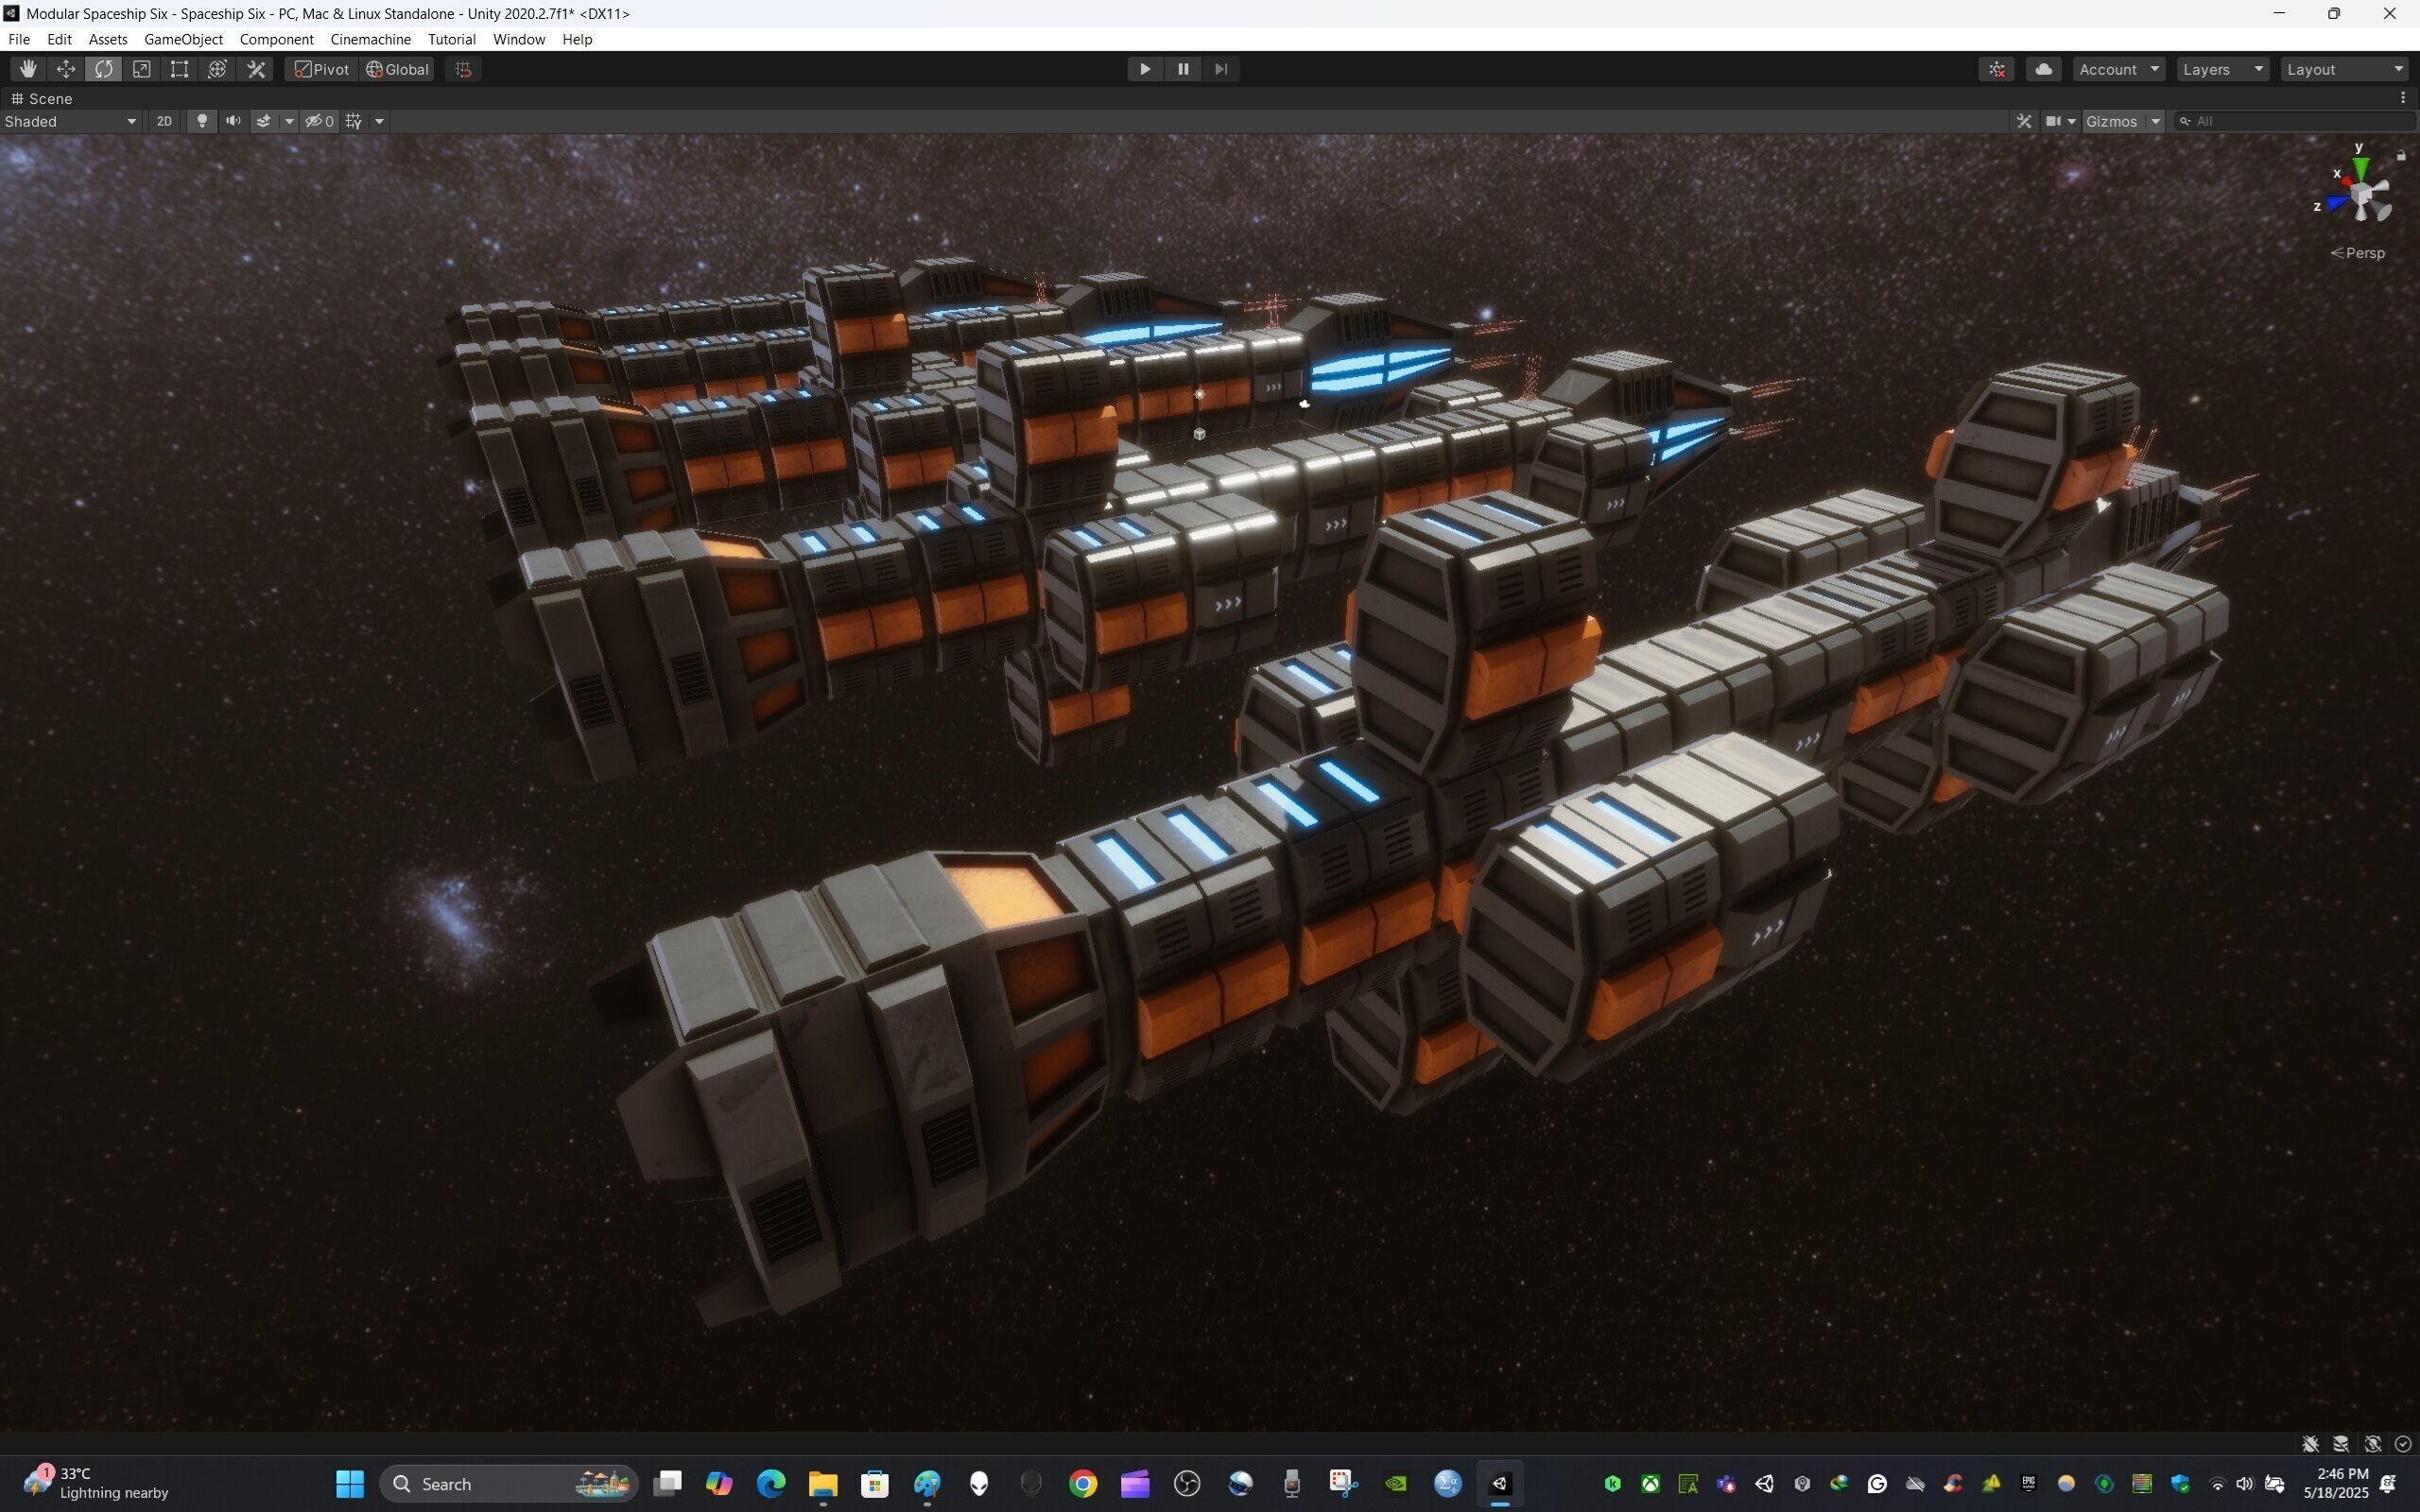Select the Move tool

66,69
